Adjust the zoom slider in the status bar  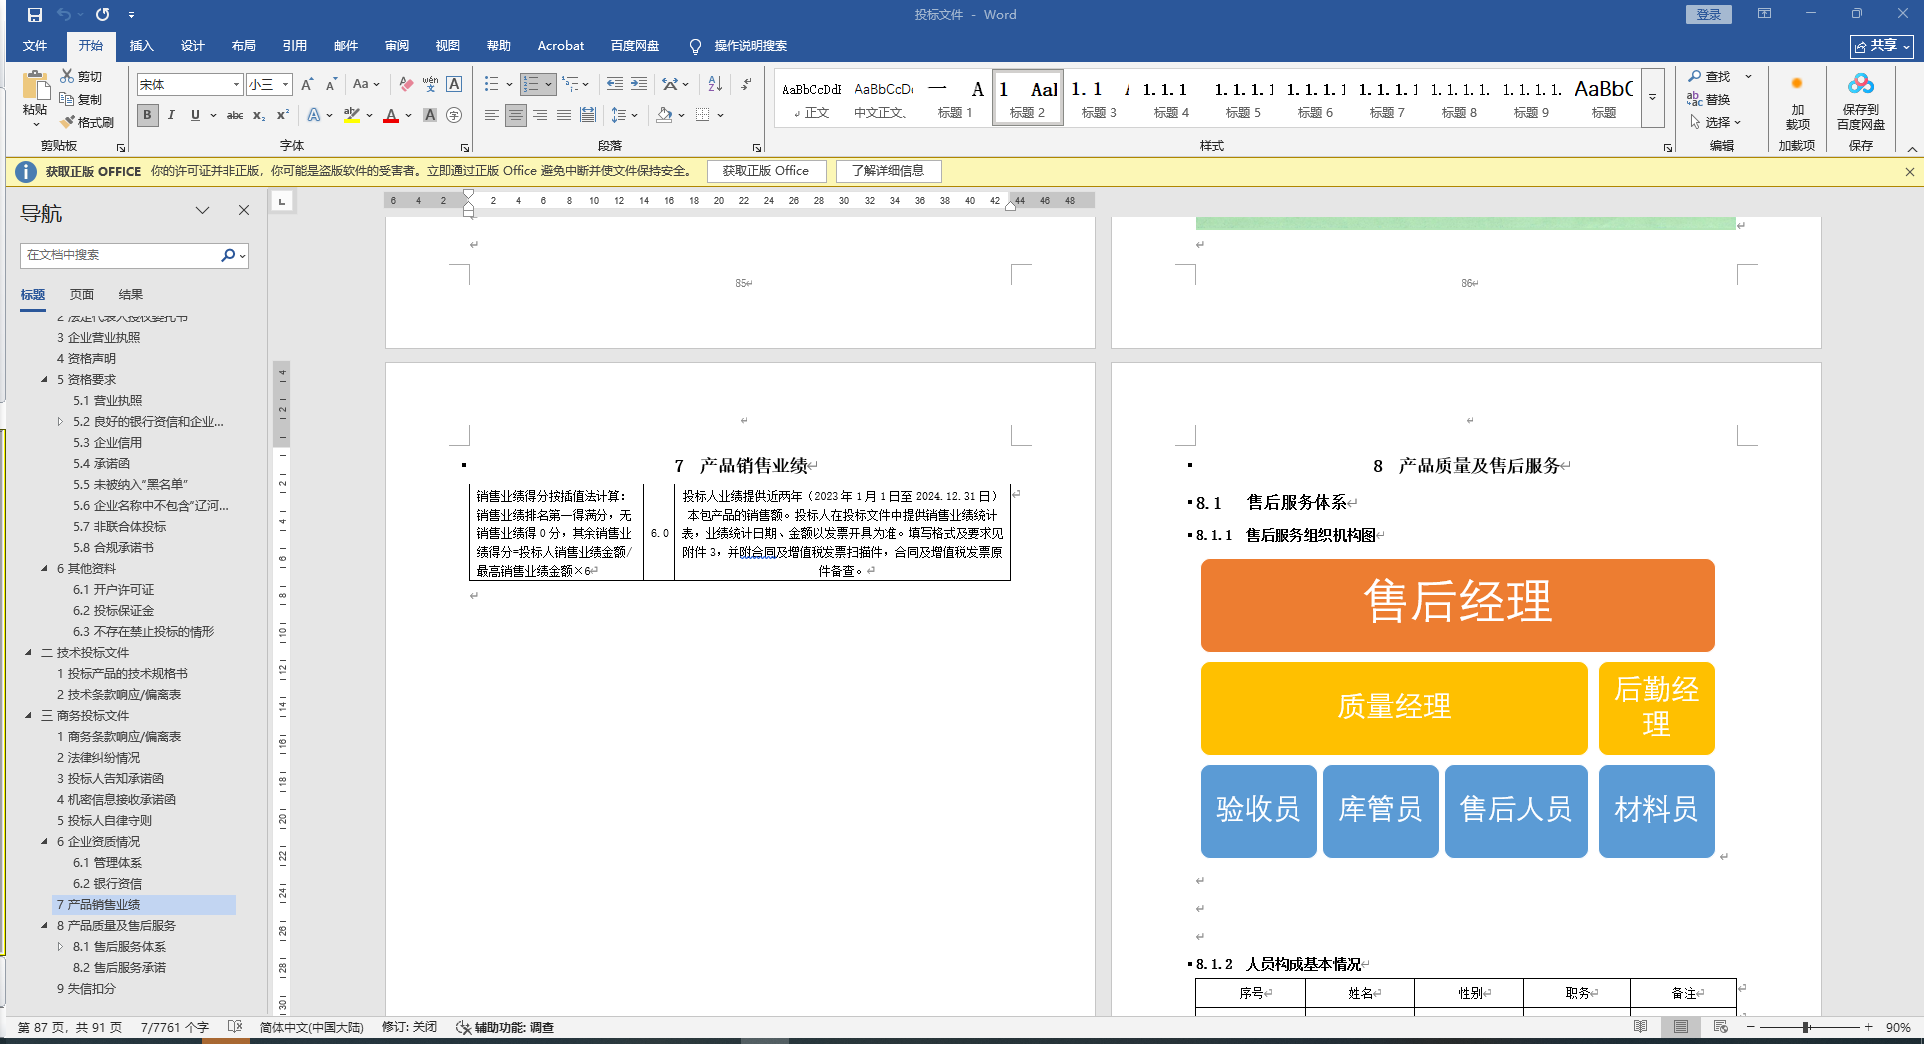tap(1806, 1027)
